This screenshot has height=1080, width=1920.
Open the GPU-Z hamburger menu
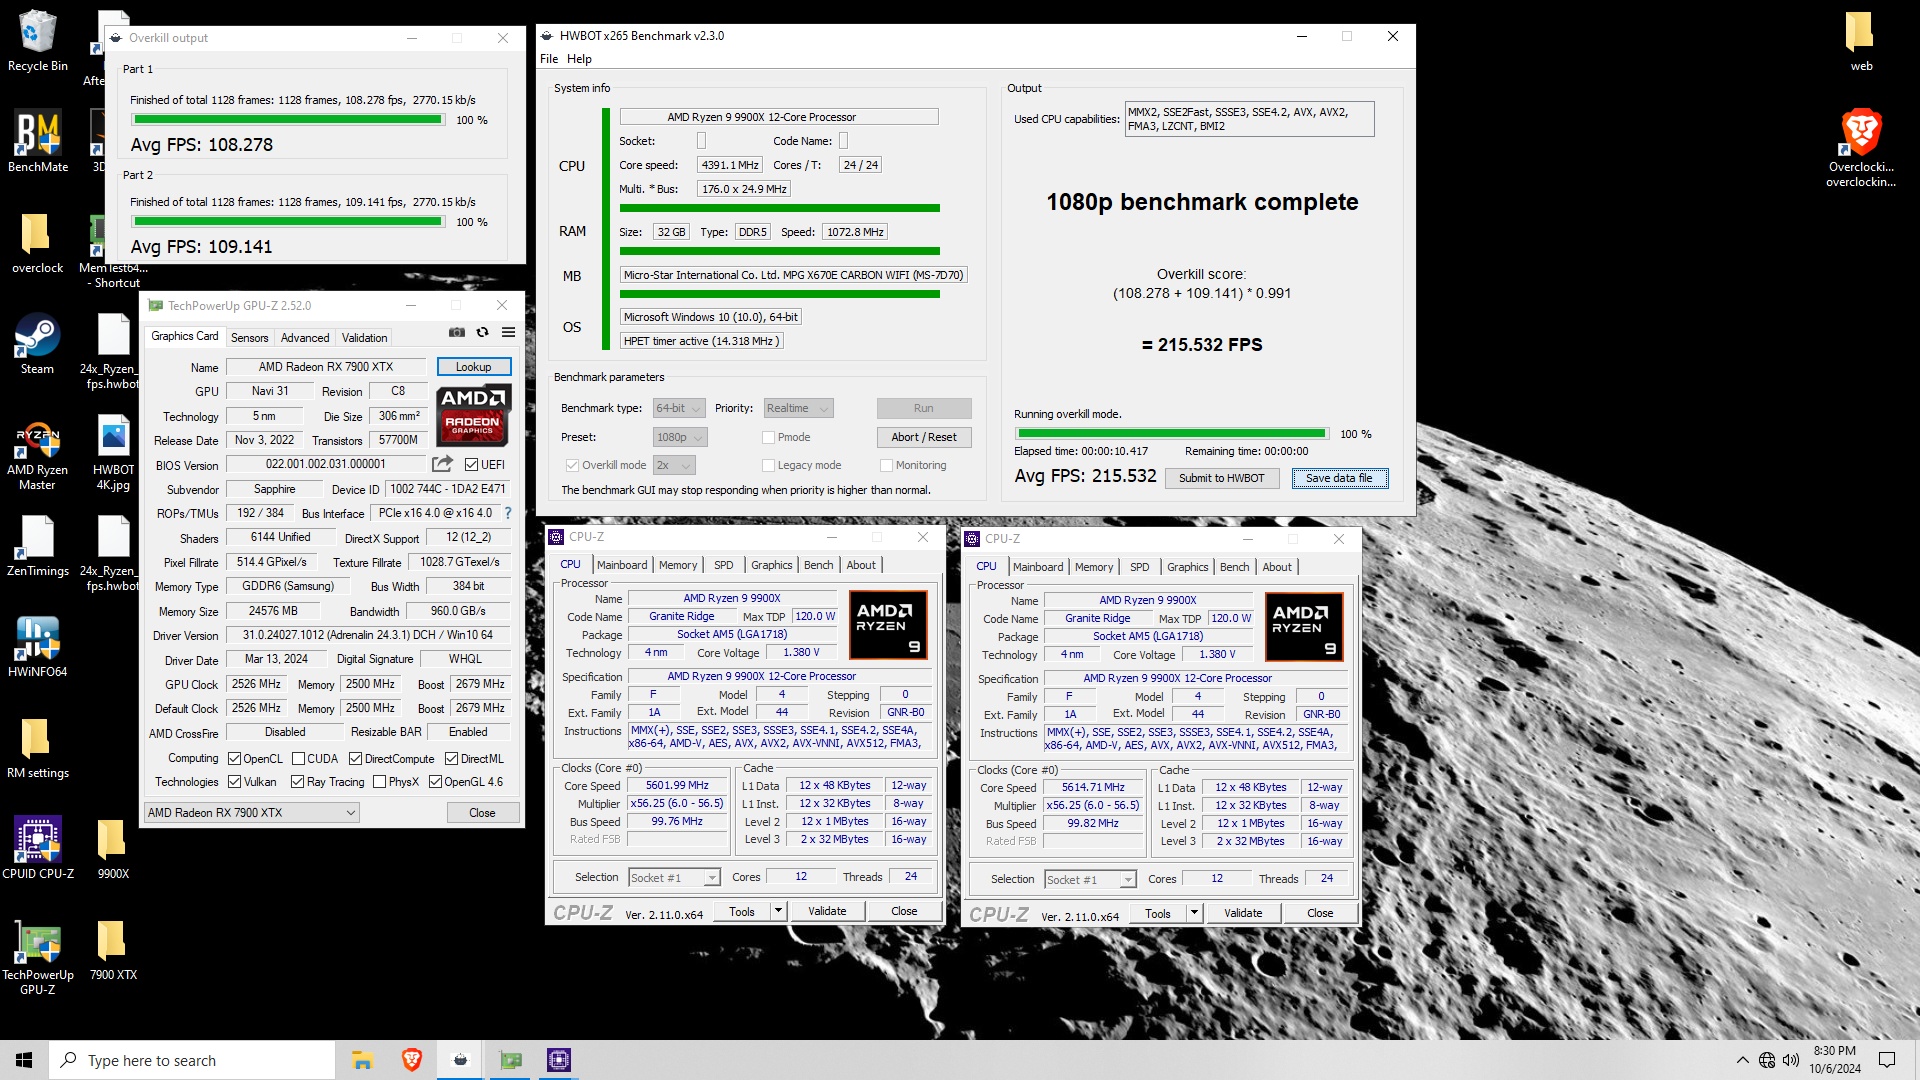tap(508, 333)
